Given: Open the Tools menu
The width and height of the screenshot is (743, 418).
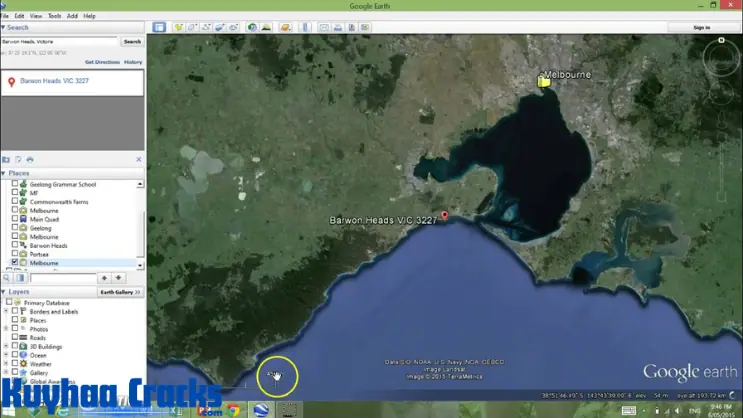Looking at the screenshot, I should 54,16.
